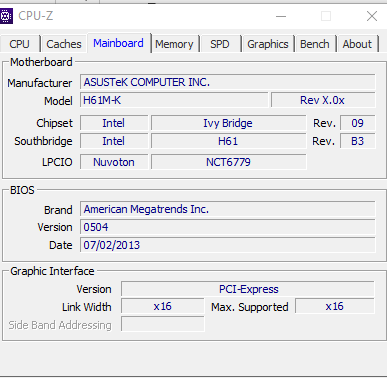Select the Memory tab
The image size is (387, 378).
[x=174, y=44]
